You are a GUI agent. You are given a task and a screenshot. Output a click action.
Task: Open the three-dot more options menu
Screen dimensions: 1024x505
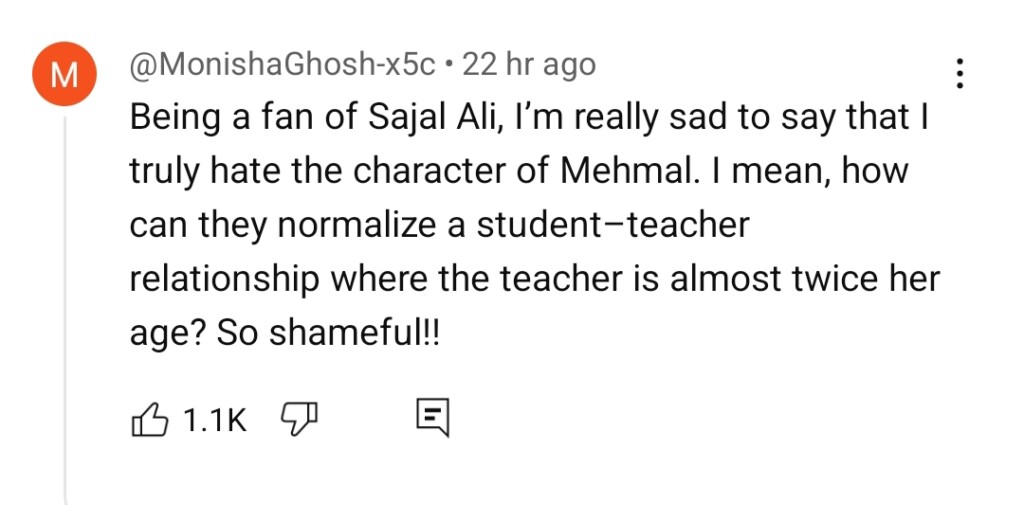click(x=960, y=74)
